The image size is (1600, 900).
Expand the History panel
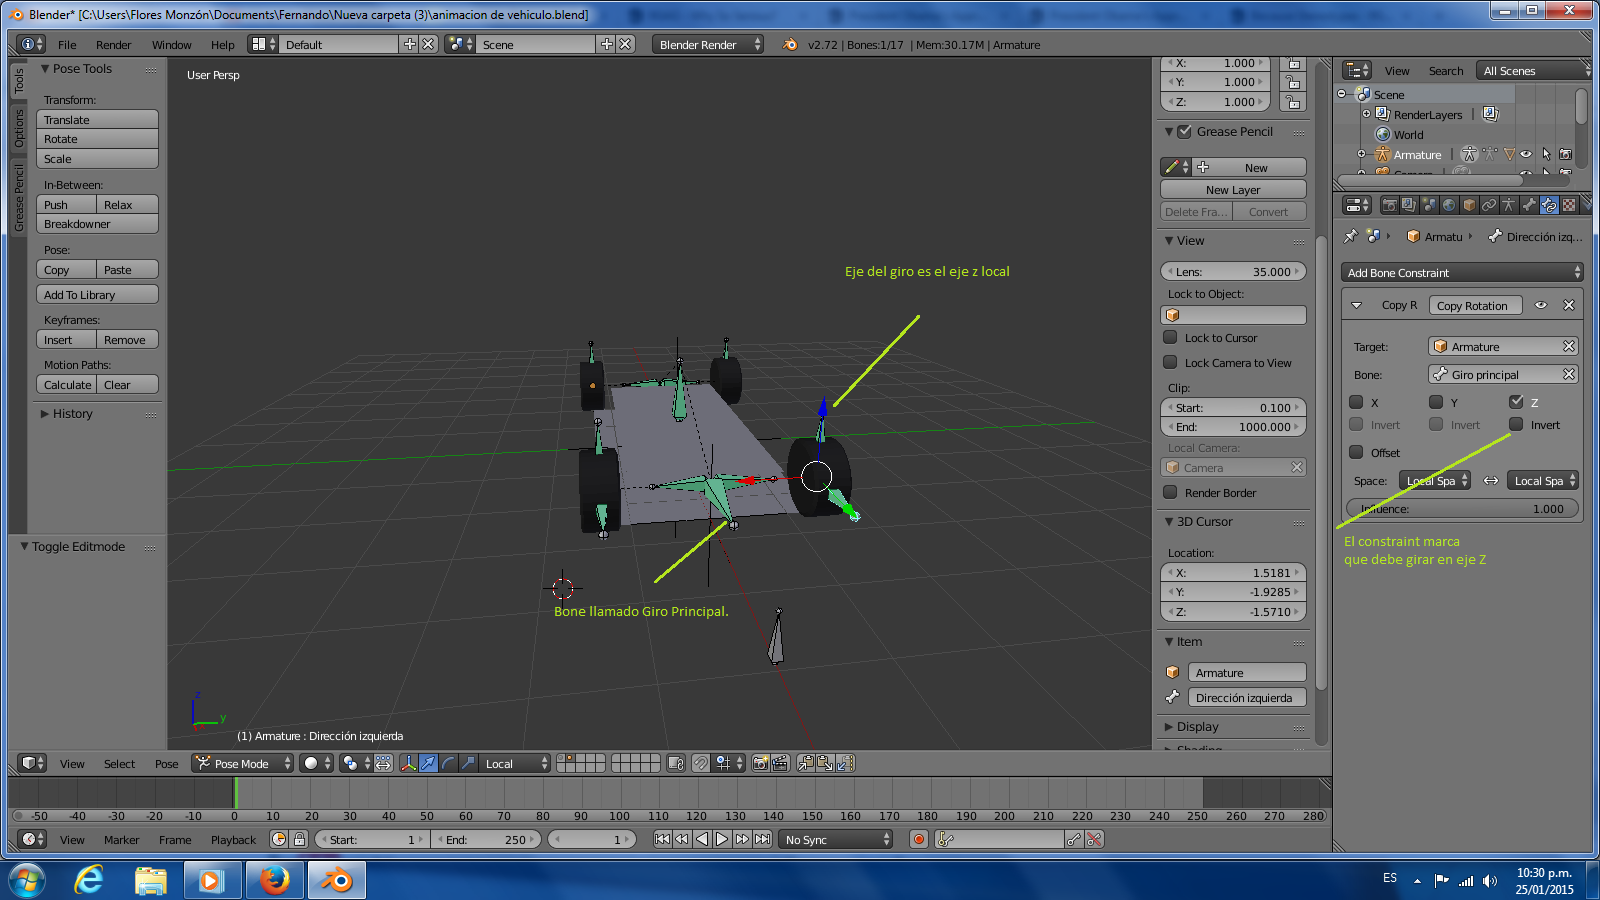pyautogui.click(x=72, y=414)
